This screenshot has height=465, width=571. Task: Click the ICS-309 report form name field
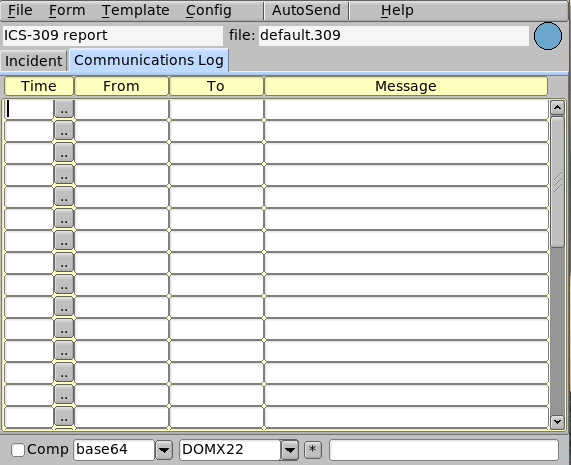tap(113, 36)
